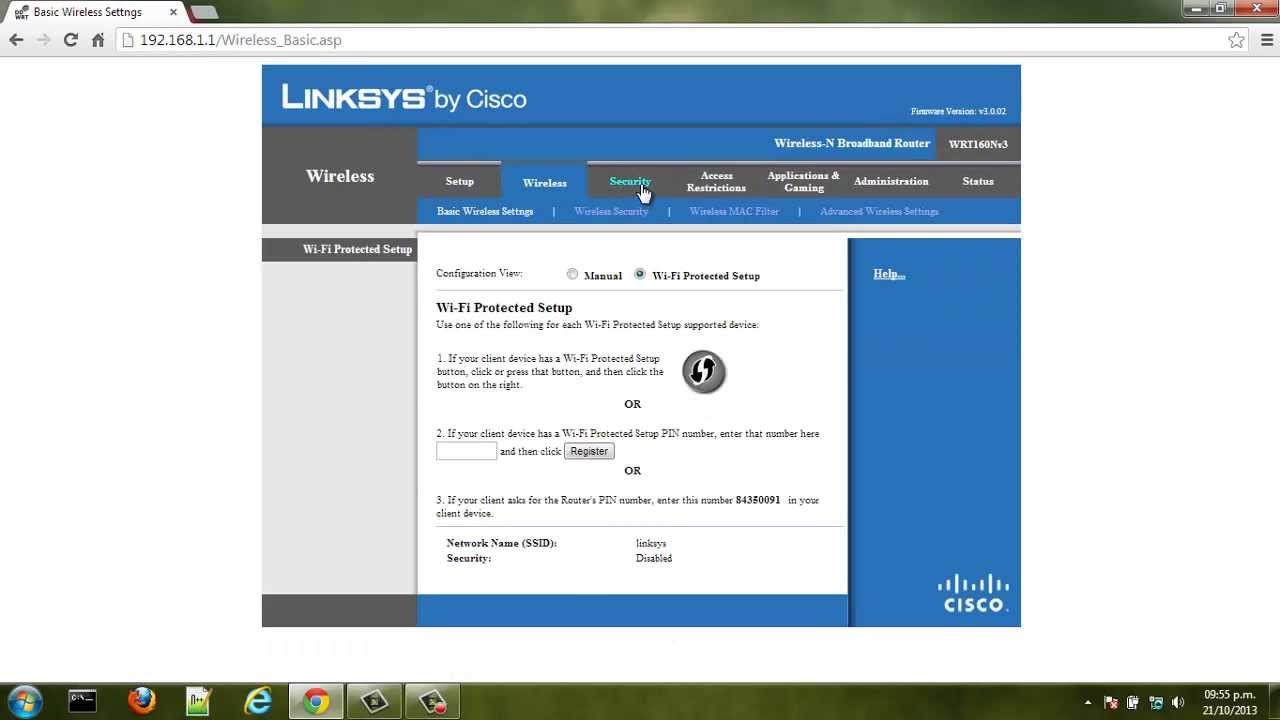Click the network tray icon
Image resolution: width=1280 pixels, height=720 pixels.
pos(1156,702)
